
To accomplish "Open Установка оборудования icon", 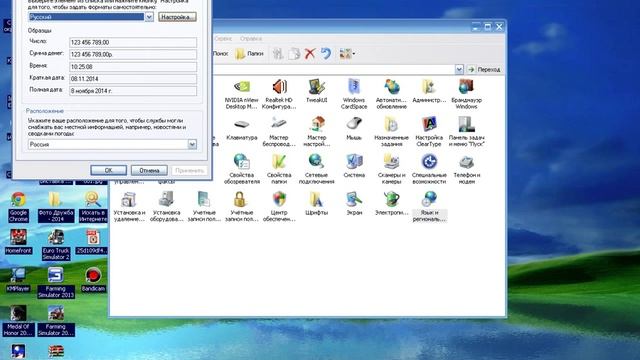I will coord(167,207).
